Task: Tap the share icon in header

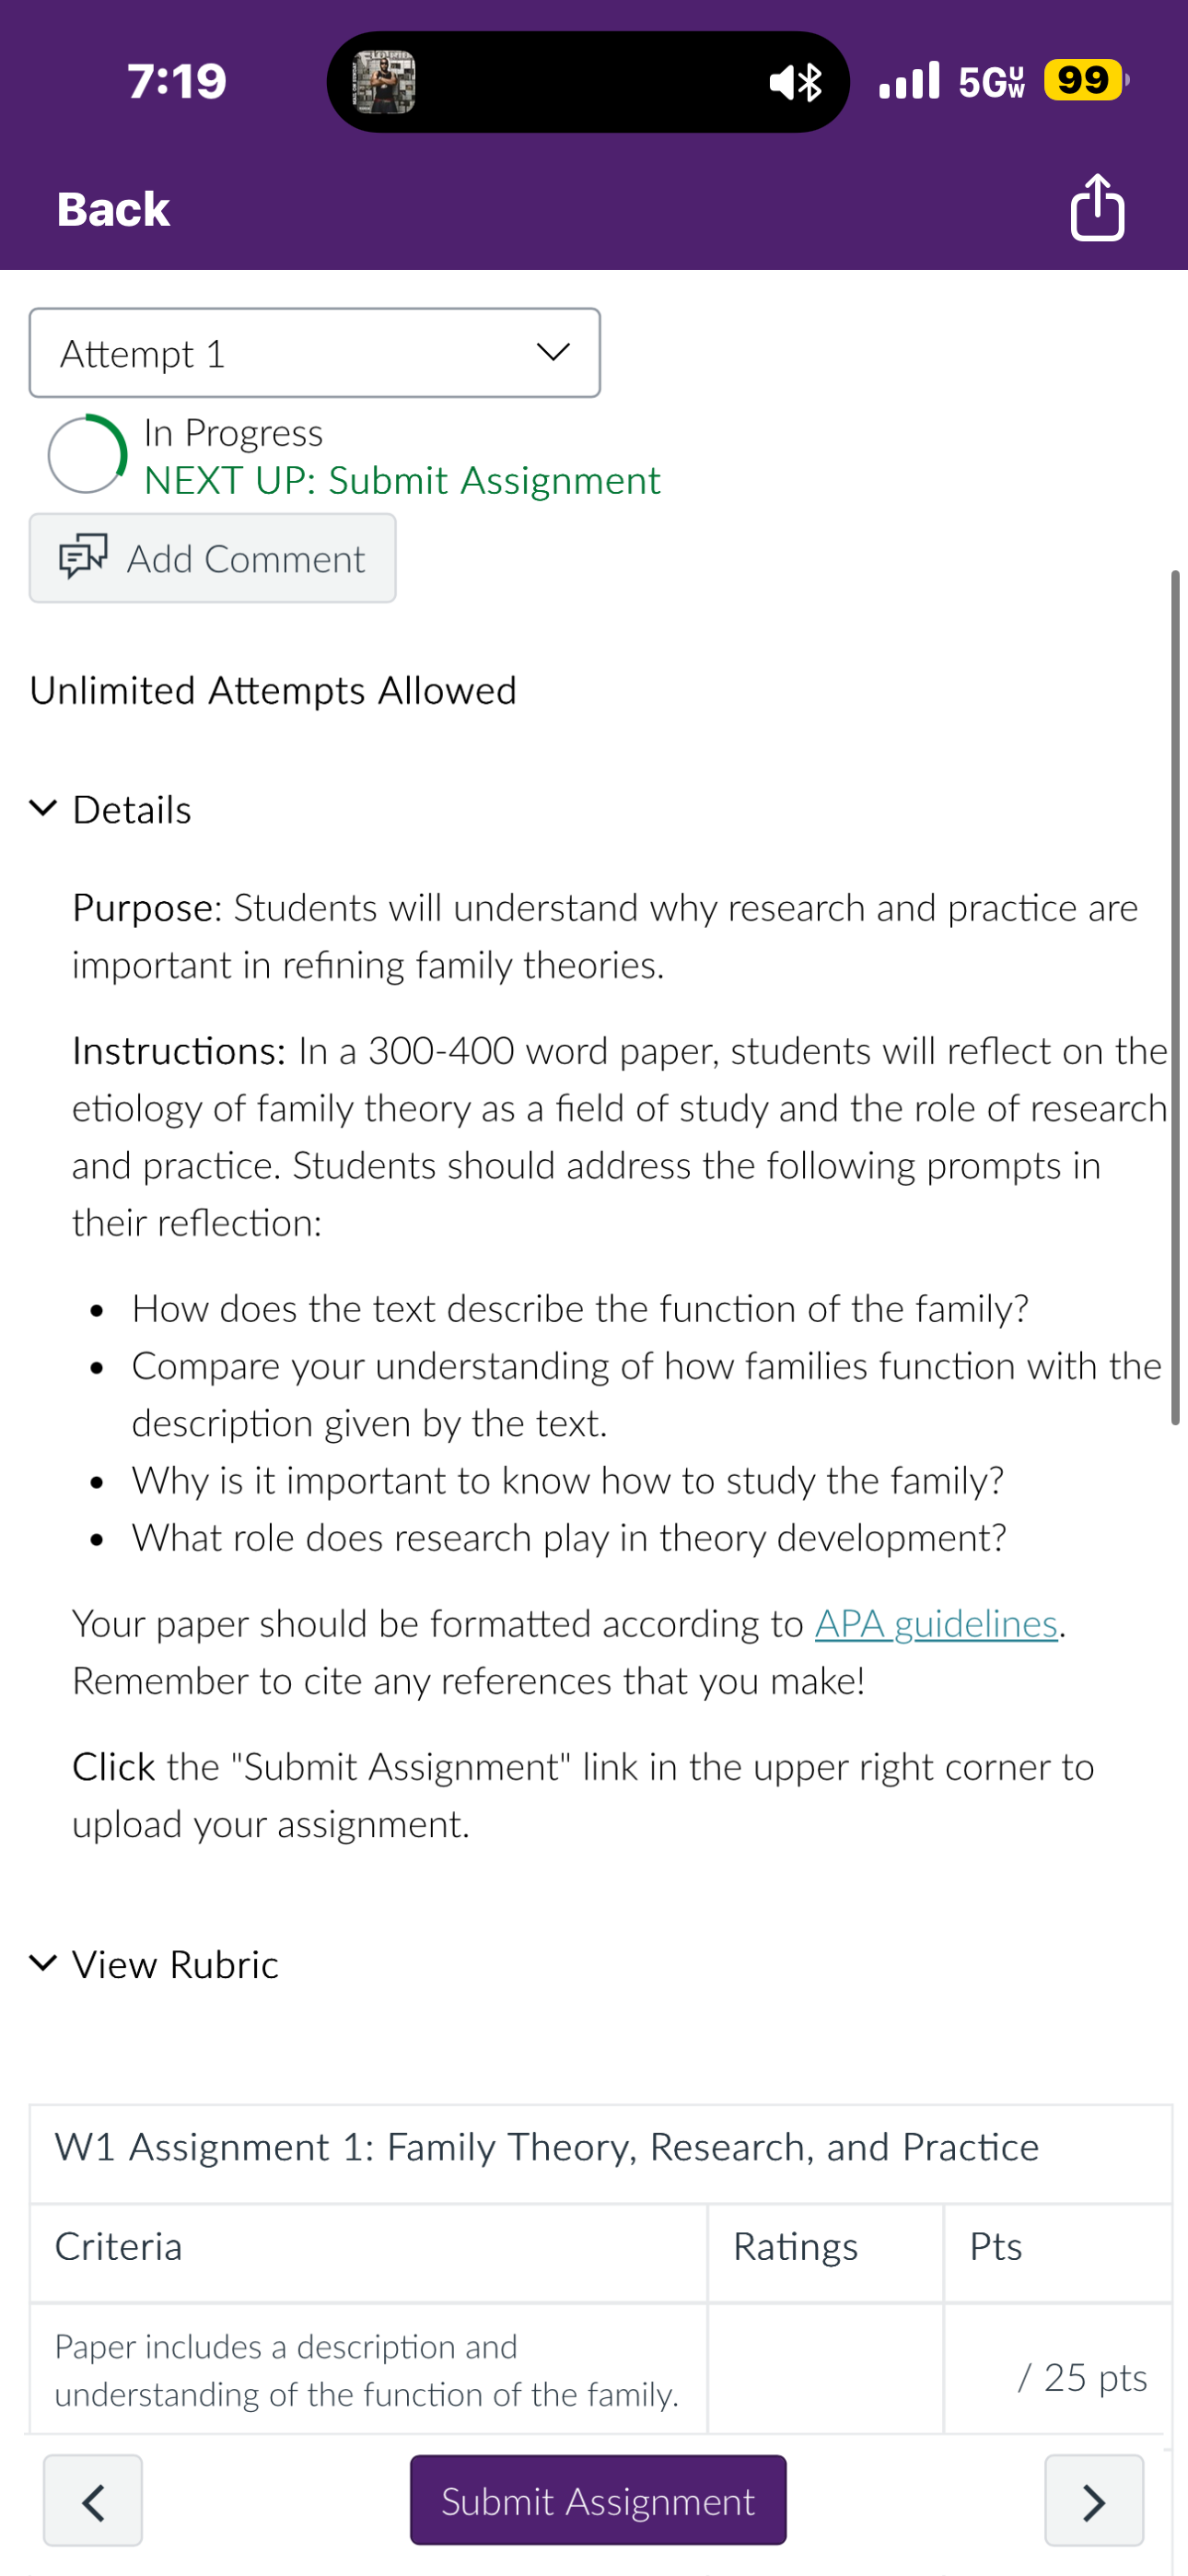Action: click(x=1097, y=207)
